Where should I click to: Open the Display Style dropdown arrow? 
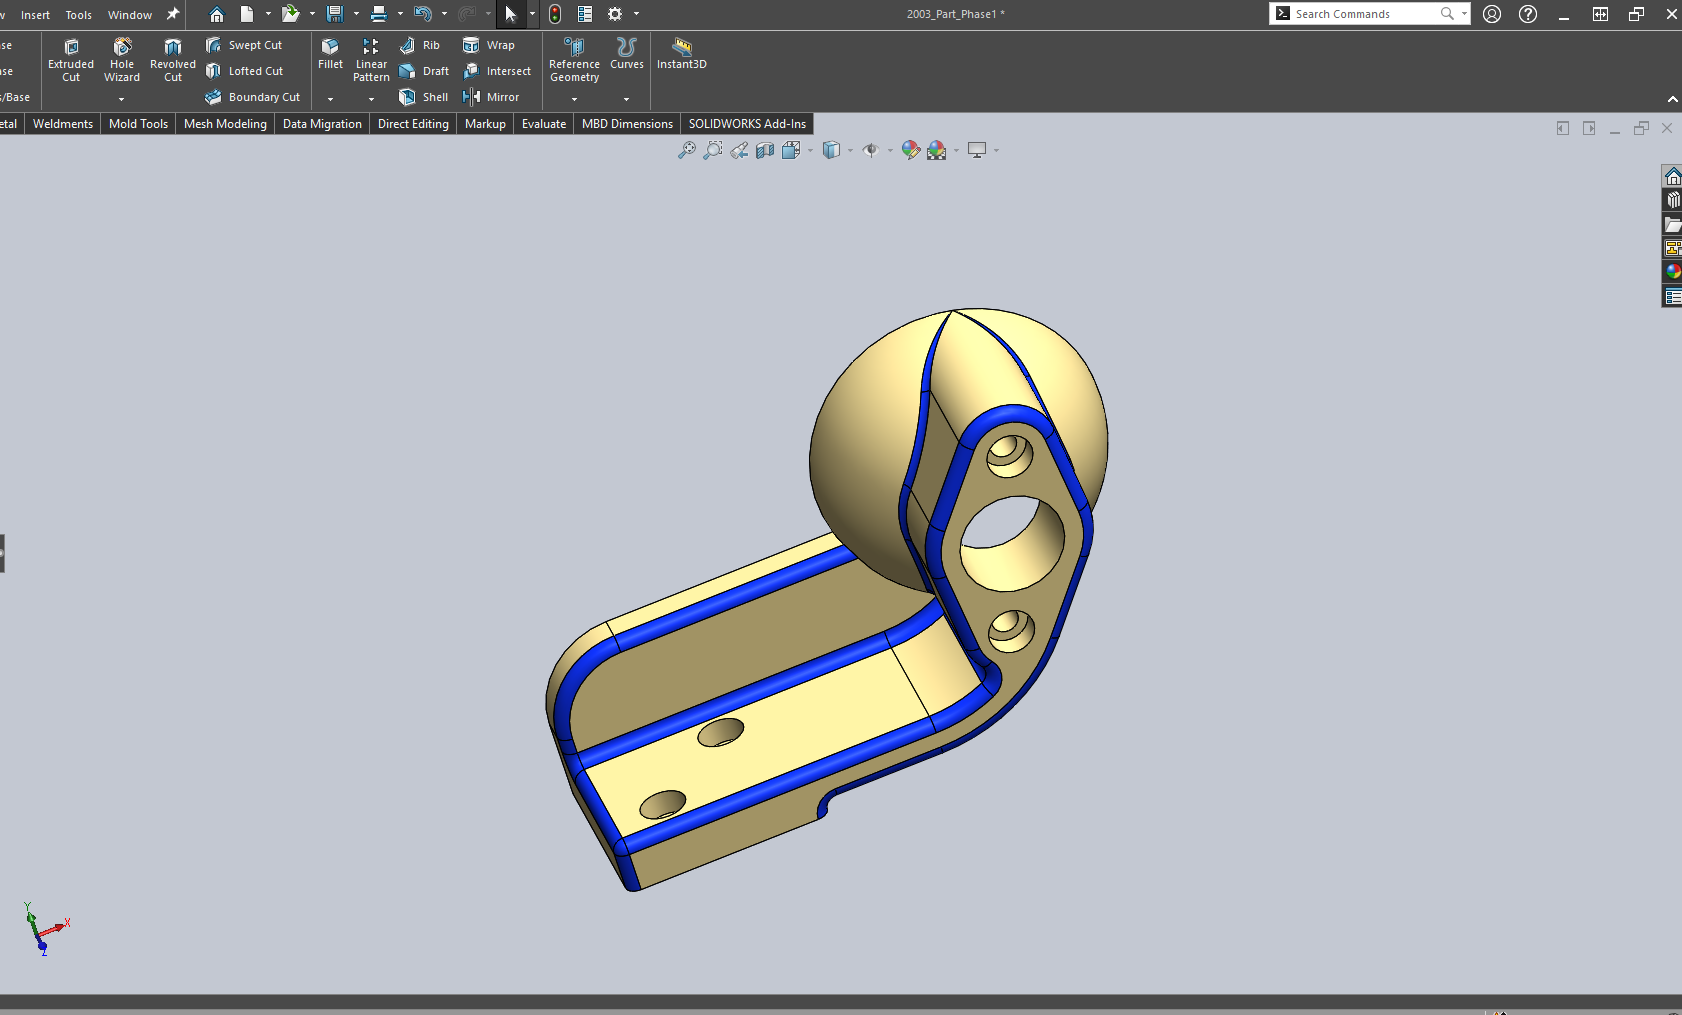850,150
